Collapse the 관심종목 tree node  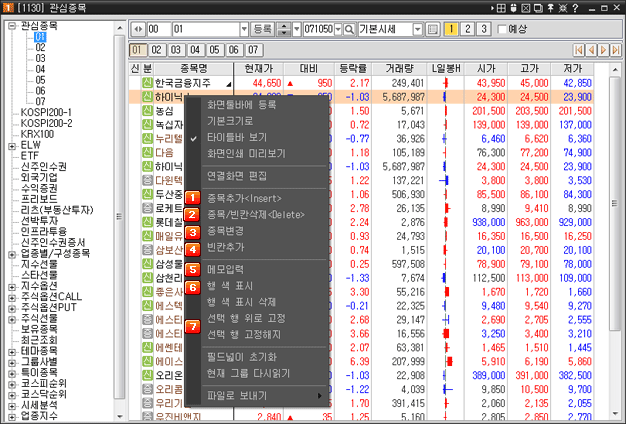click(x=11, y=24)
